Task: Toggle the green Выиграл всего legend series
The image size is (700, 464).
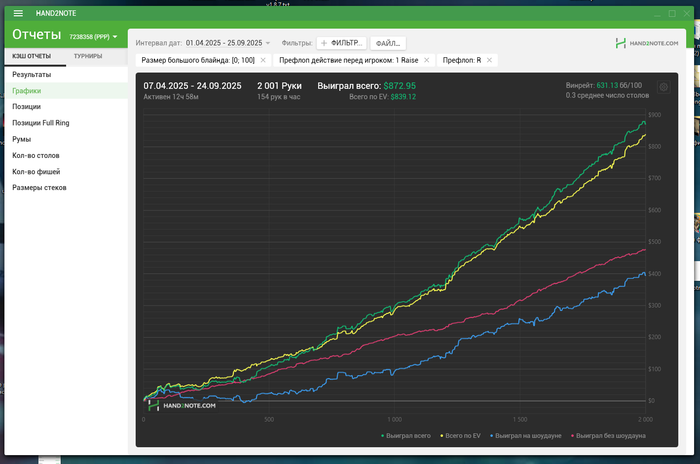Action: (406, 435)
